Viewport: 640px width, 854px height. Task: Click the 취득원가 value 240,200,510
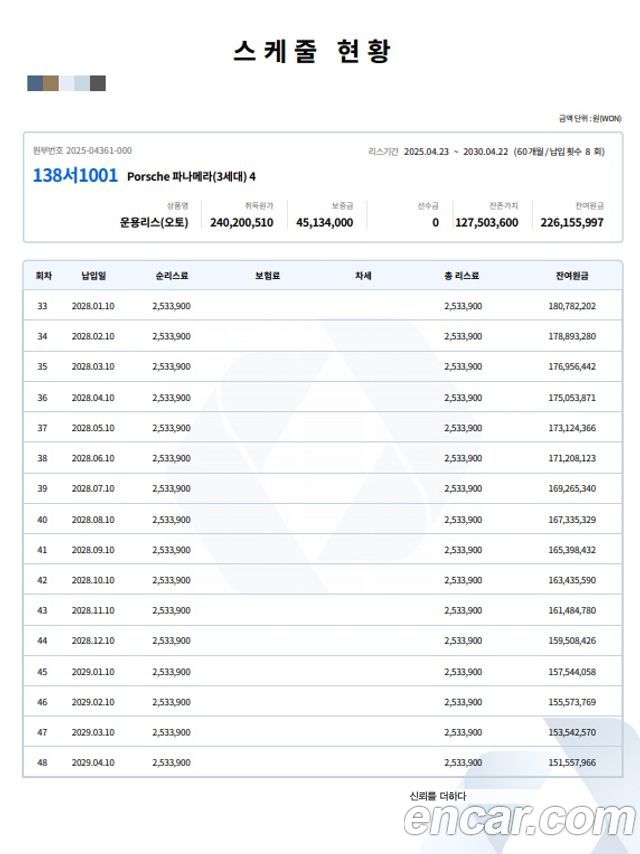tap(242, 223)
